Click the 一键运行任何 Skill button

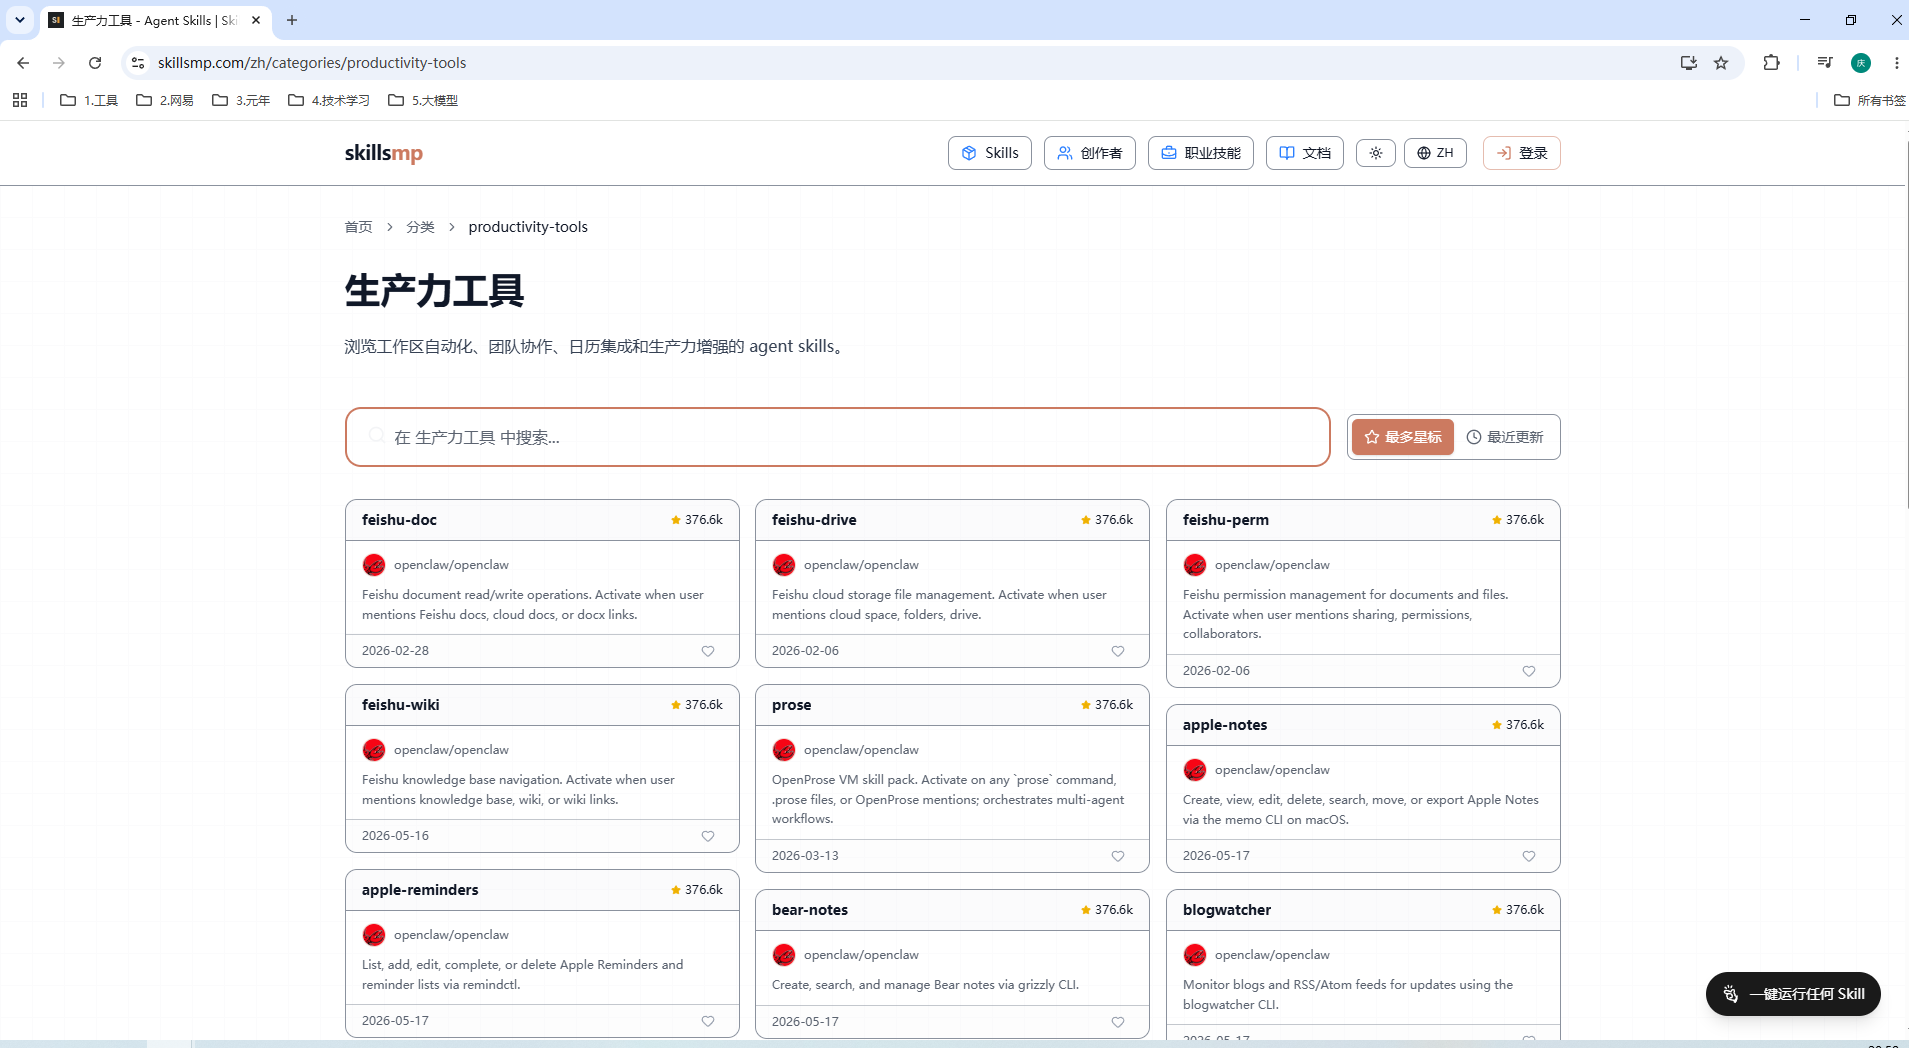point(1793,994)
